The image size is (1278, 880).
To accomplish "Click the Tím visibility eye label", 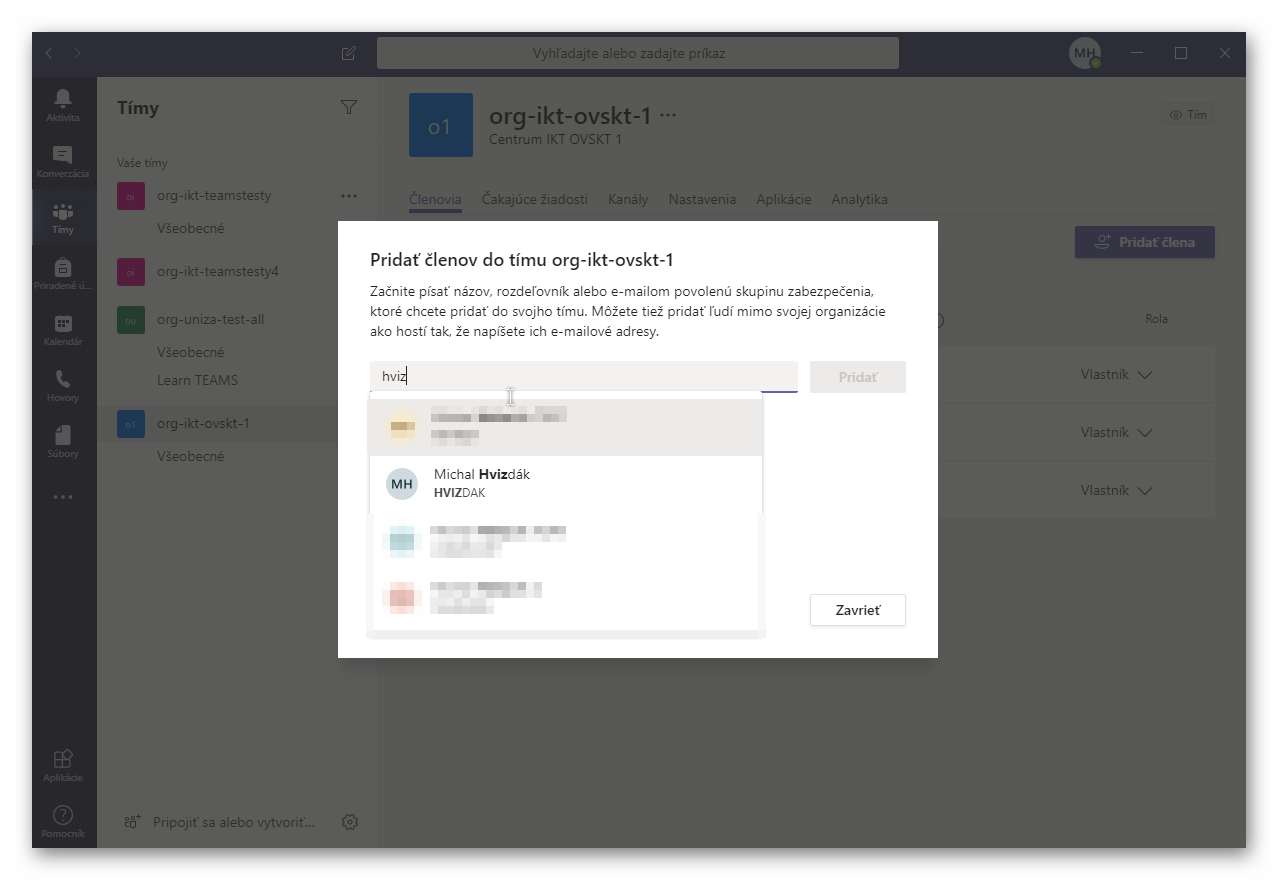I will pos(1188,115).
